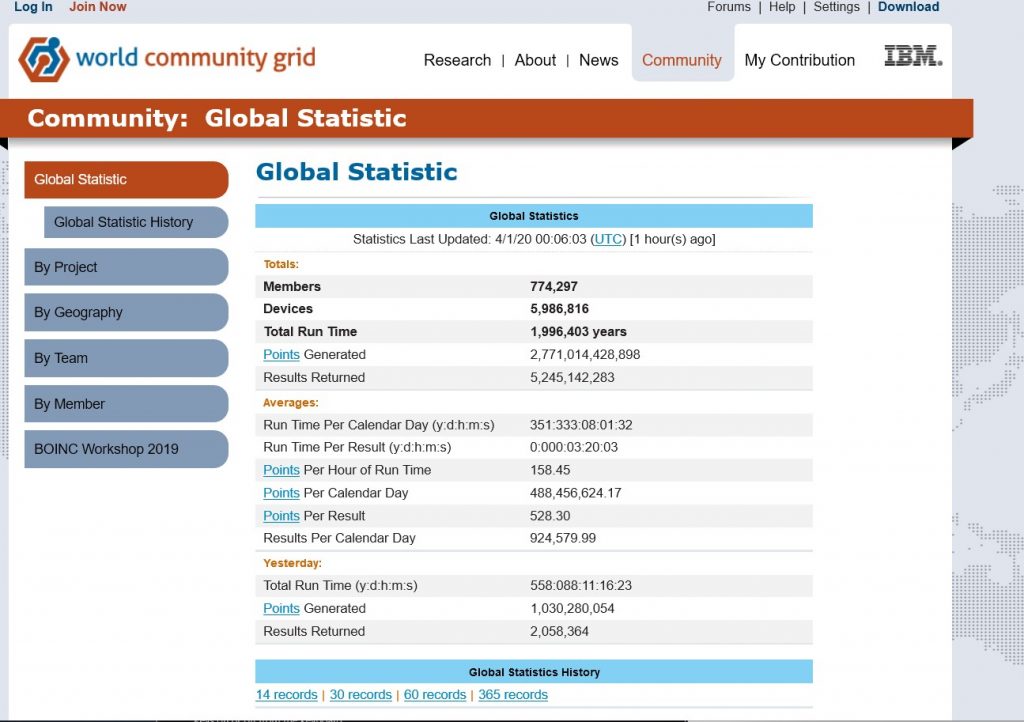Click Points link in Per Result row
Screen dimensions: 1024x722
281,516
